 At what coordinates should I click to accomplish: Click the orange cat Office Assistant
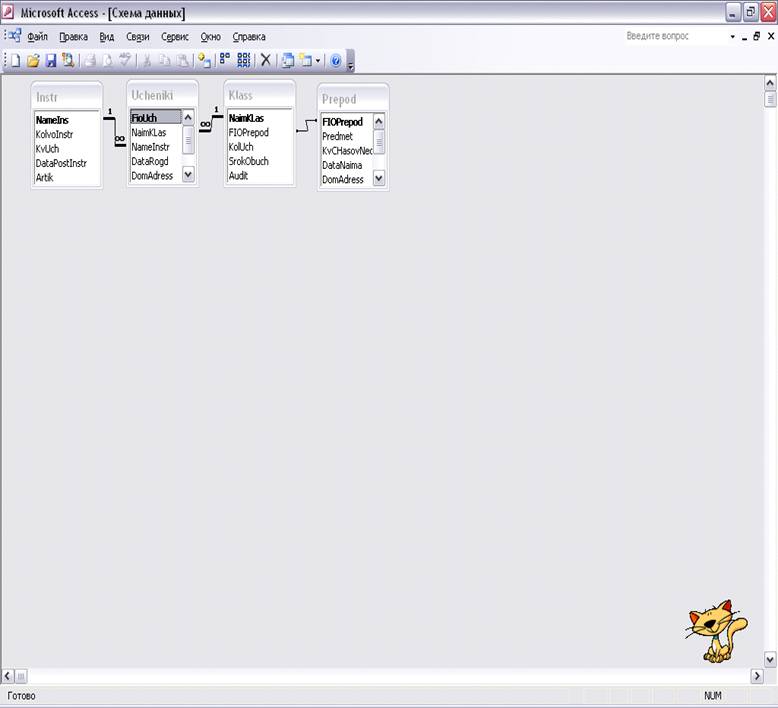tap(715, 631)
